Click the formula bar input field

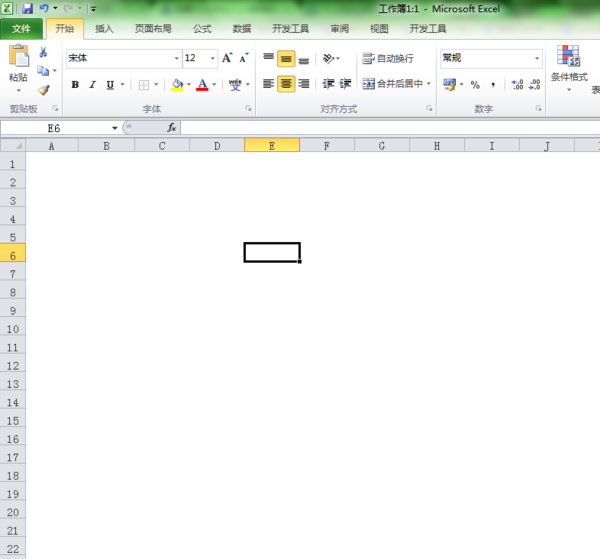390,128
